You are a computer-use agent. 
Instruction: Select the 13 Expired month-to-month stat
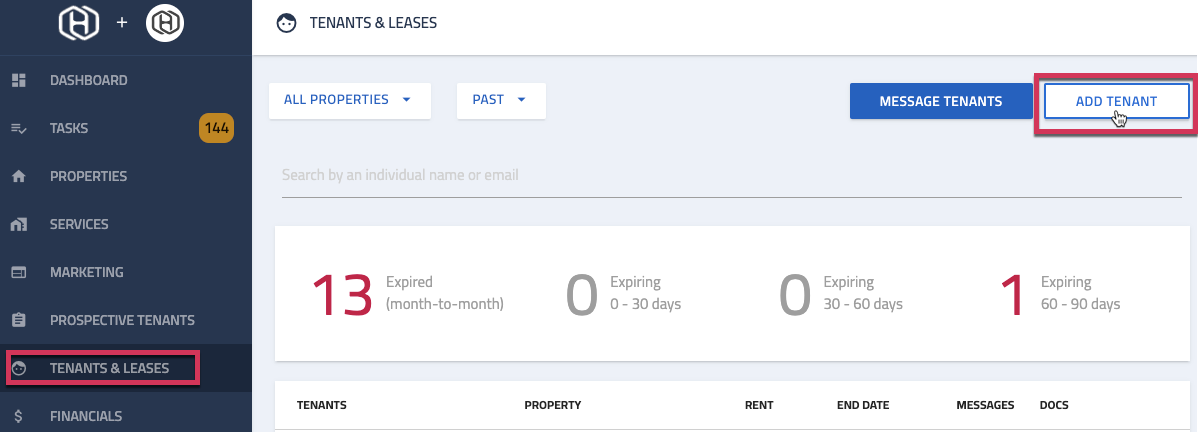409,294
